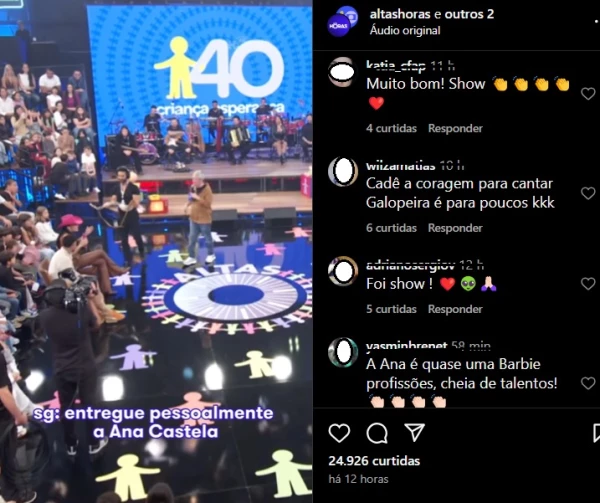Like the post with the heart icon

click(339, 433)
